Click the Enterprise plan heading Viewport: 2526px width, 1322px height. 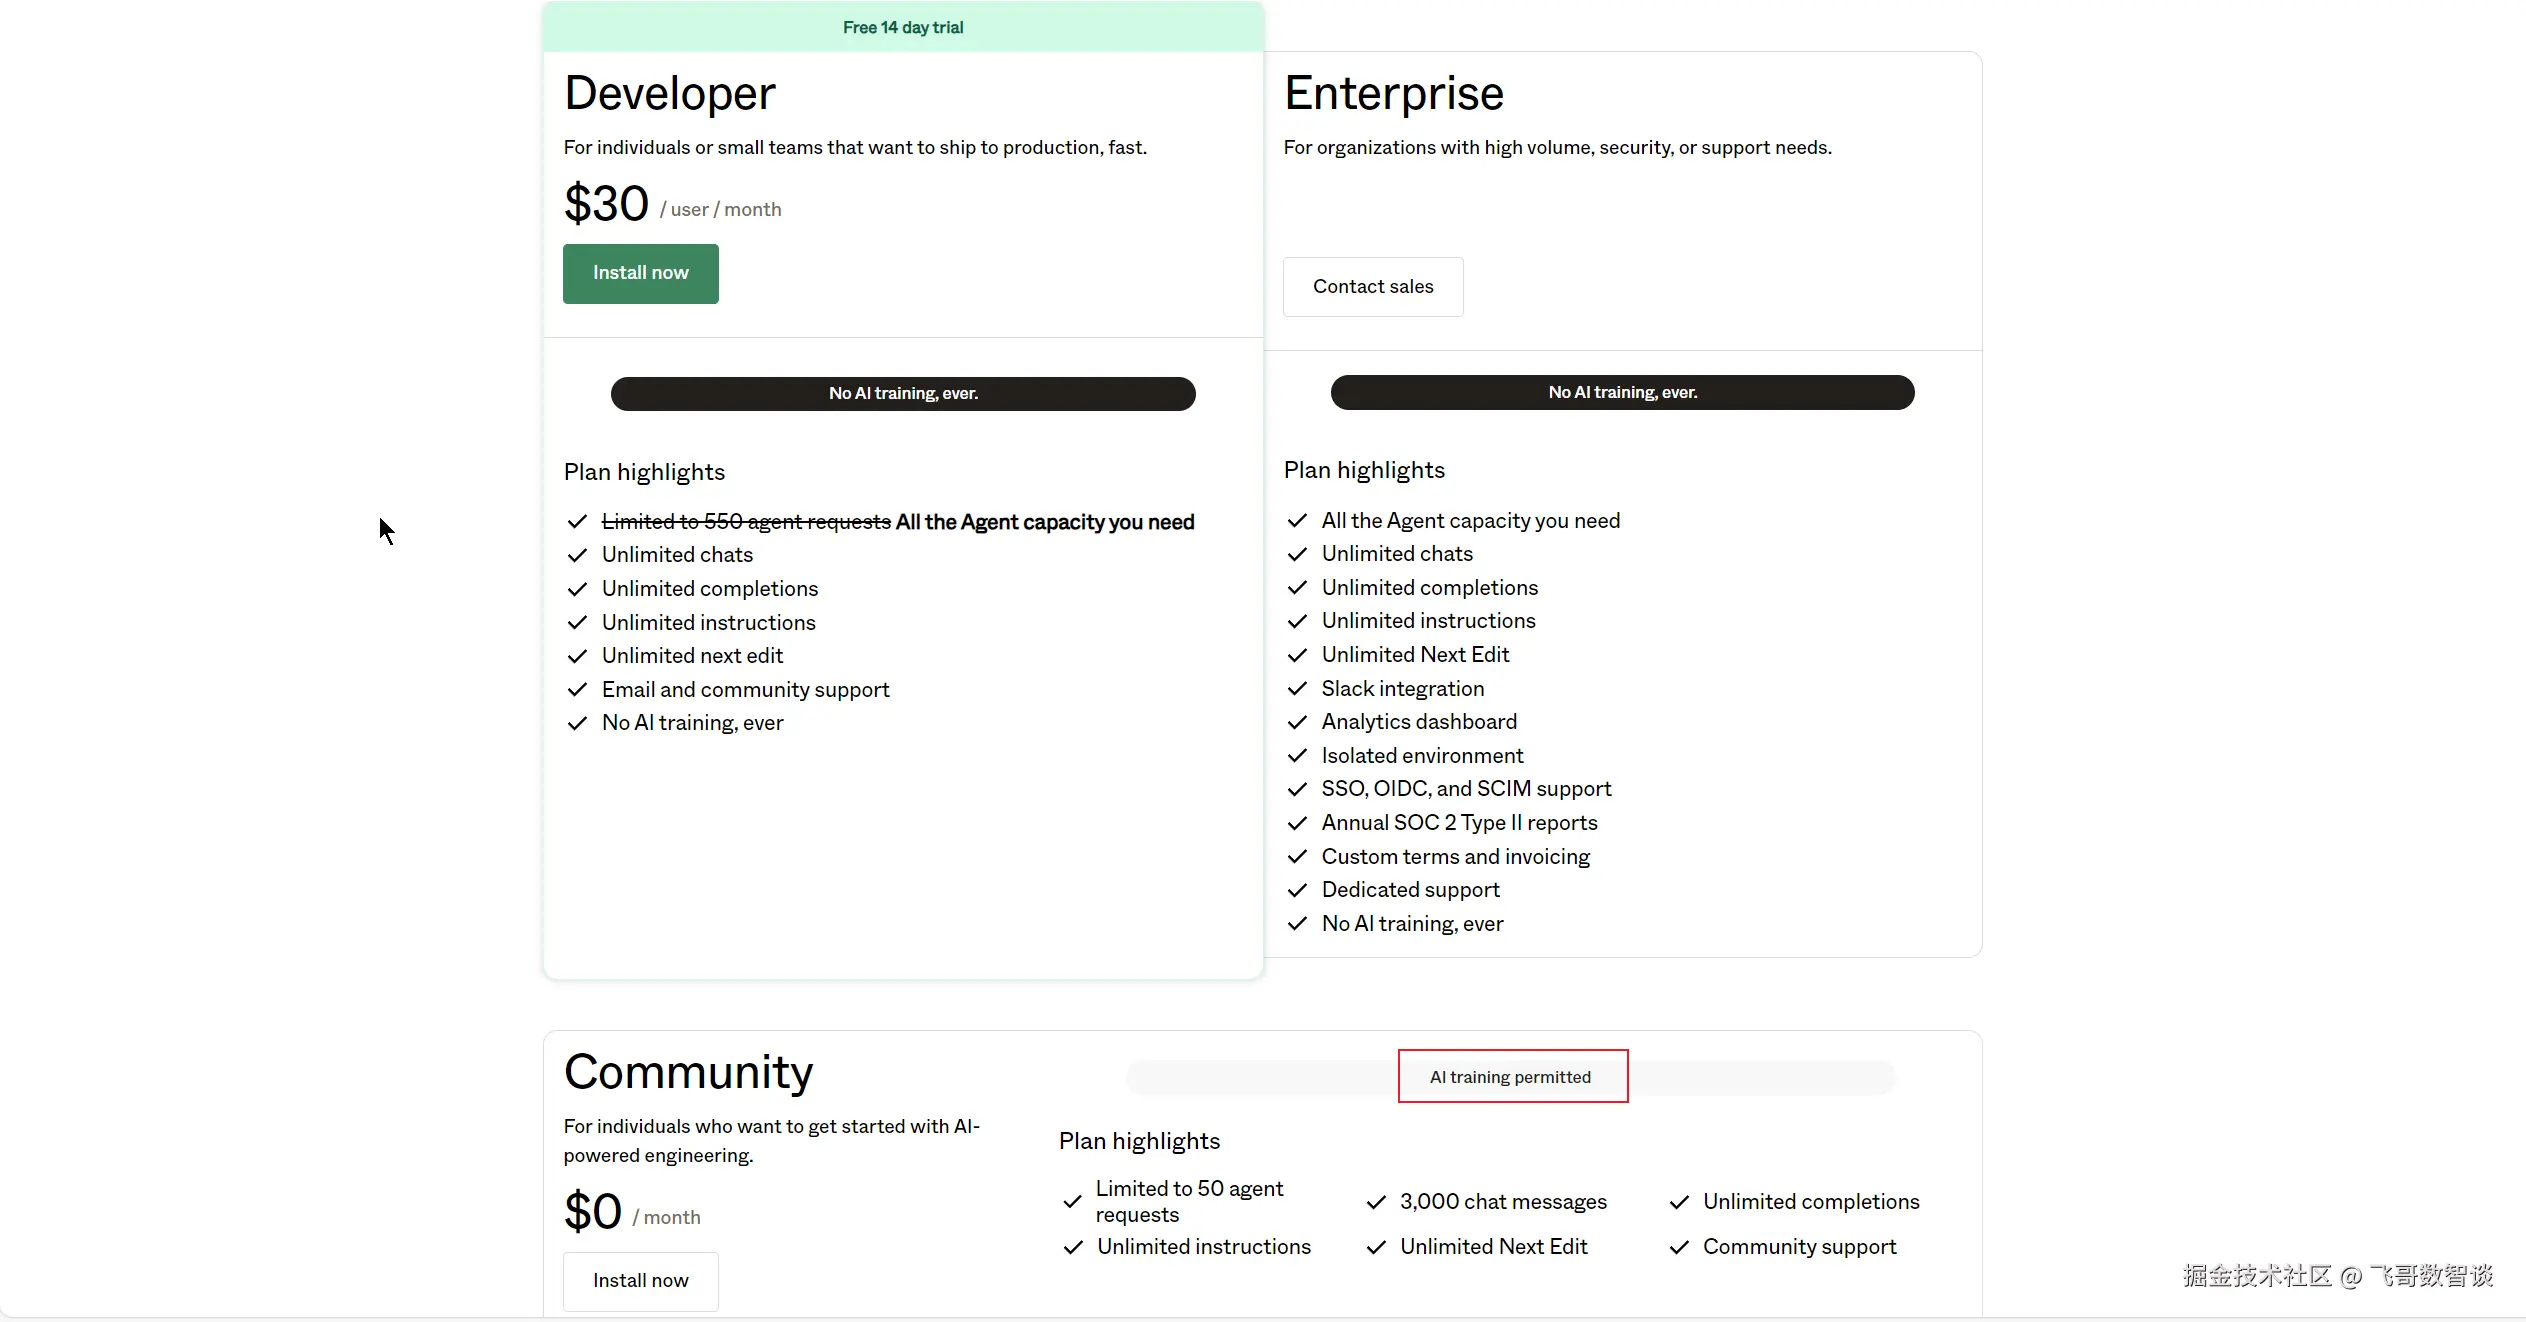(1393, 93)
